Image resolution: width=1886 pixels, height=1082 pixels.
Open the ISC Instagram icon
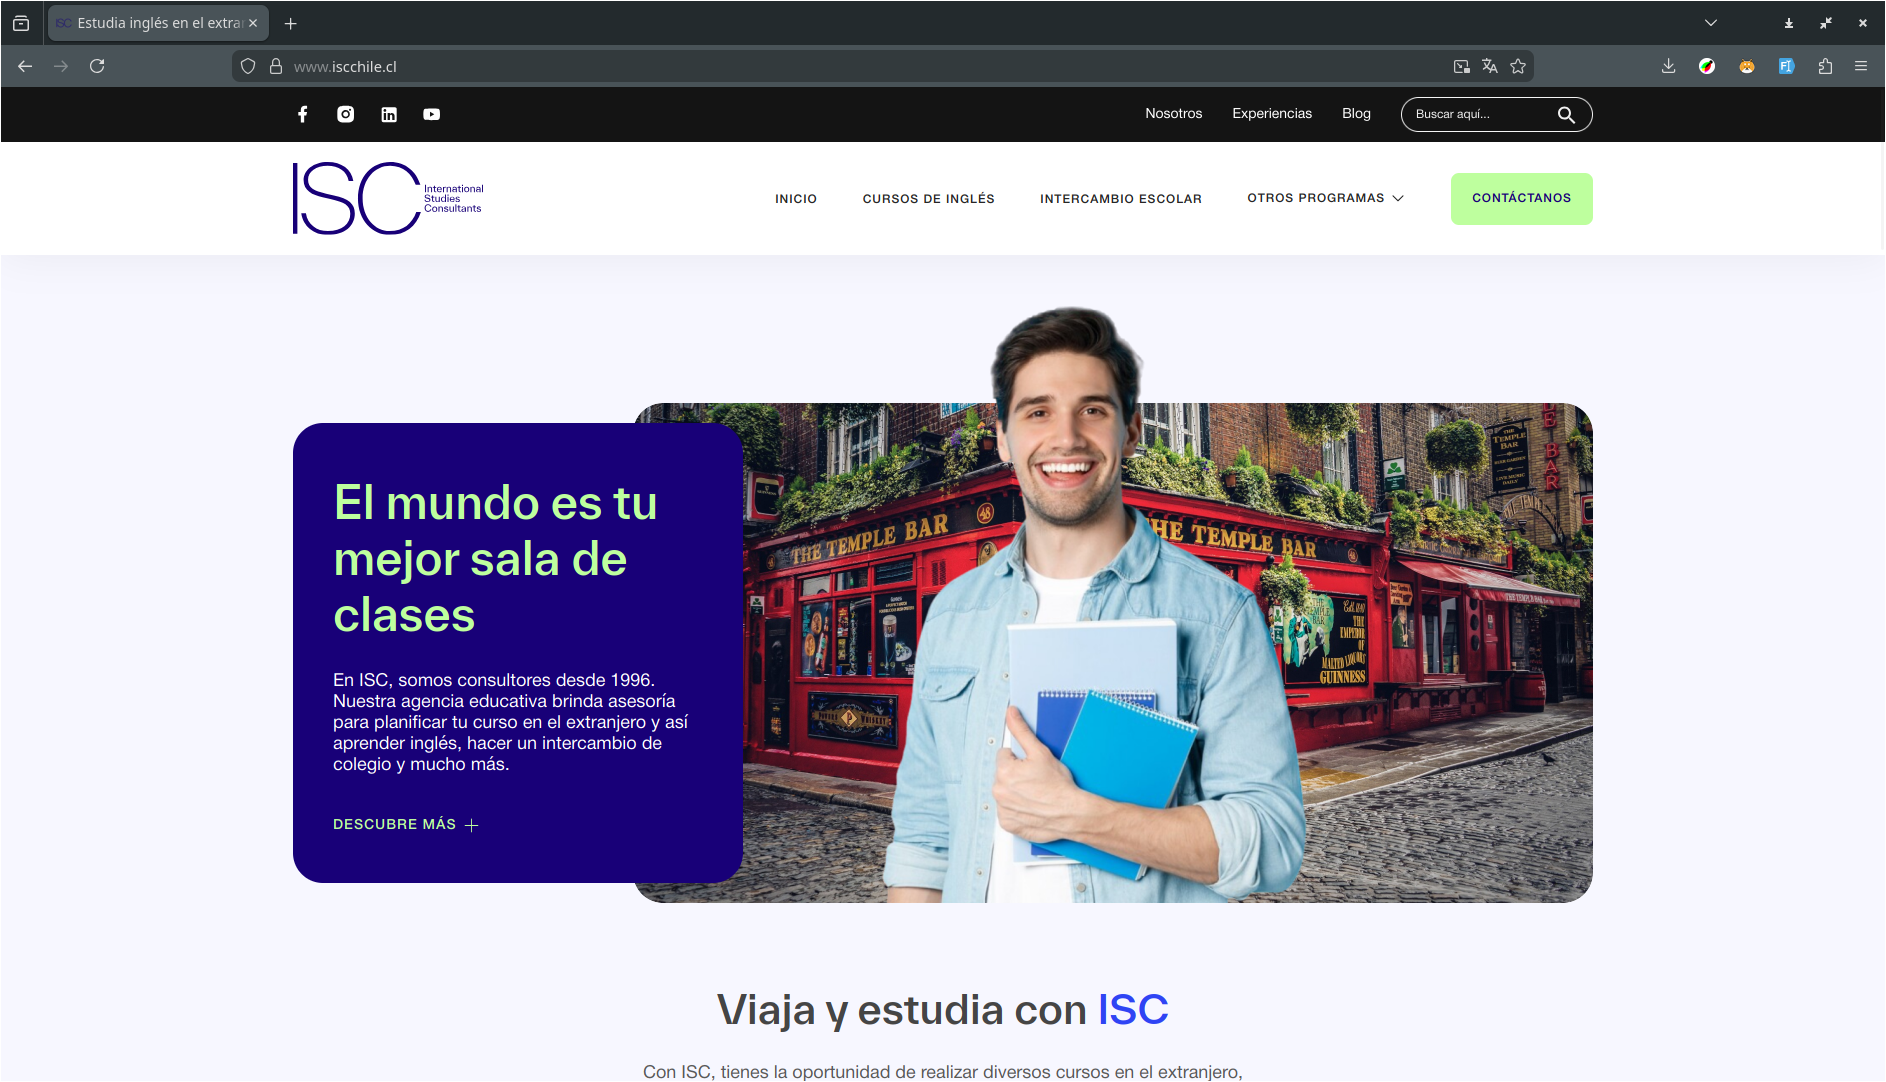[x=345, y=114]
